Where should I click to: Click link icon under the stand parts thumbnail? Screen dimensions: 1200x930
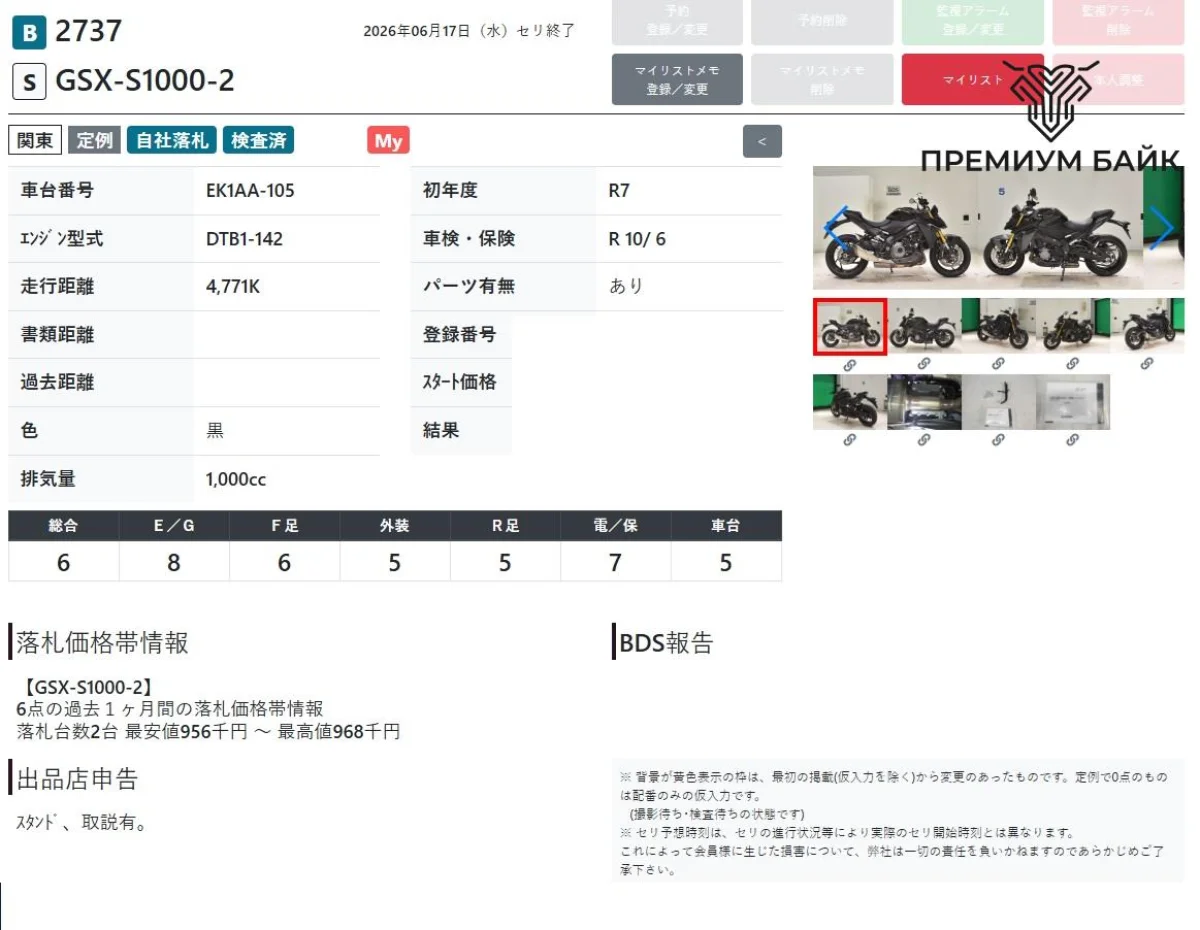pyautogui.click(x=998, y=440)
